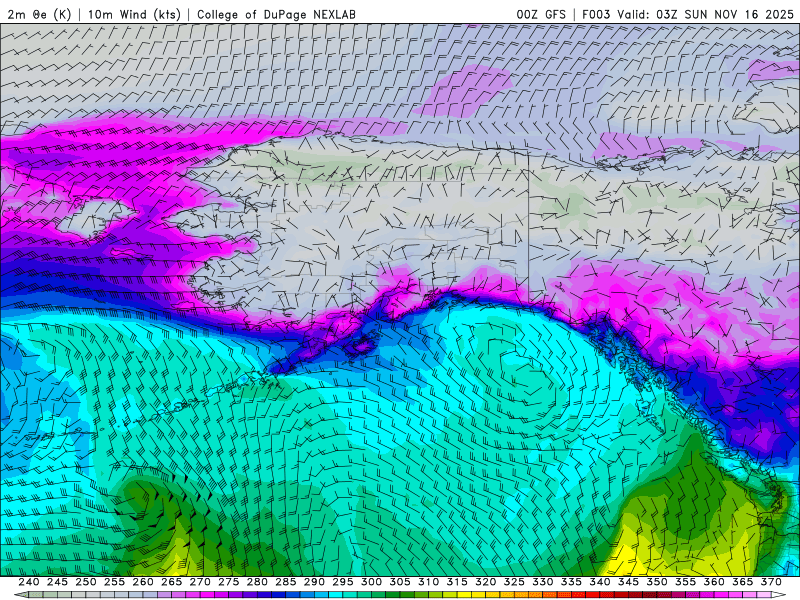
Task: Click the 315 color scale number
Action: (x=457, y=582)
